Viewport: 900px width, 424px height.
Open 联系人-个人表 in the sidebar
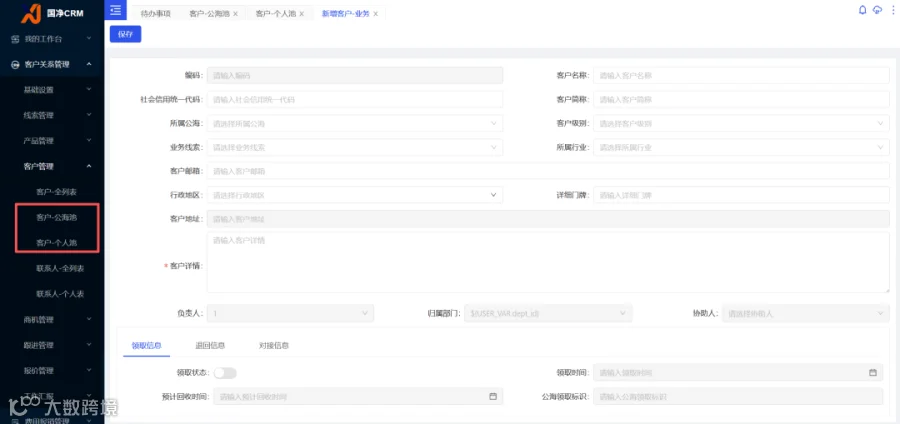click(60, 294)
